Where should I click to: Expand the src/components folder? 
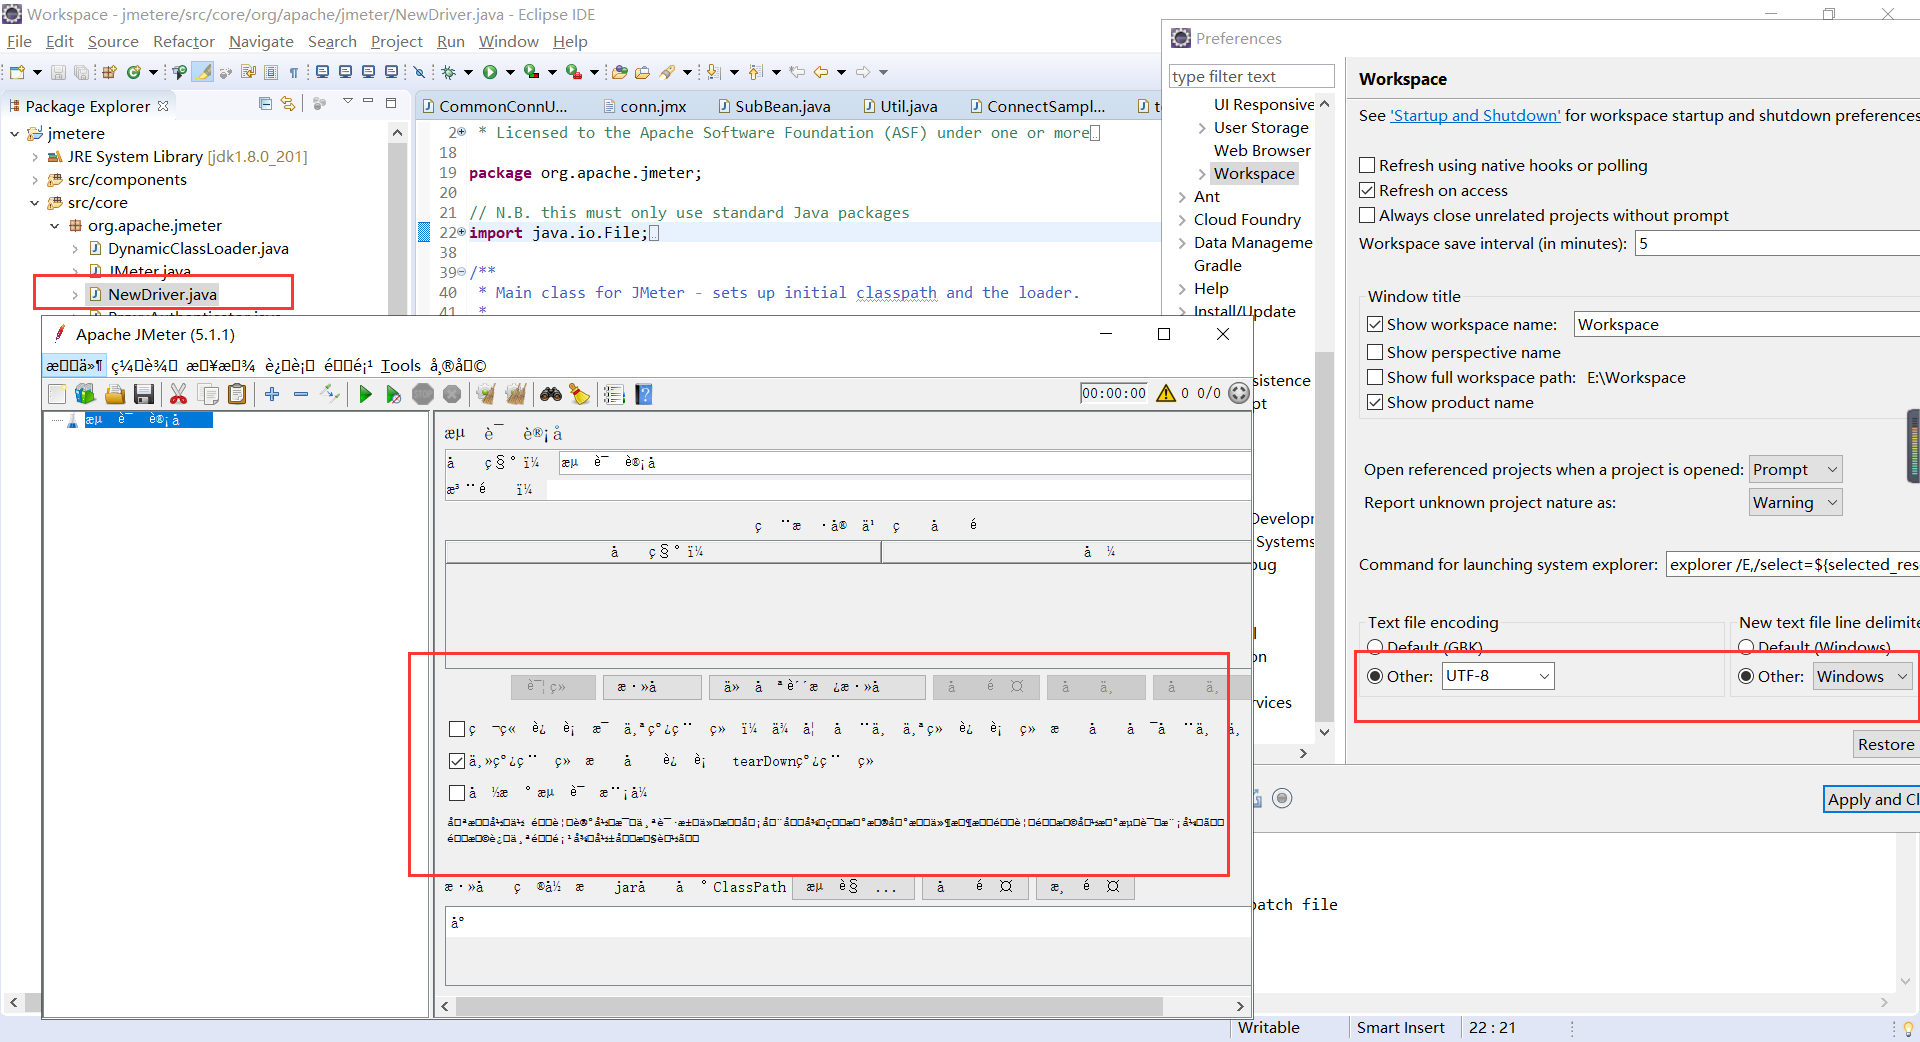35,180
